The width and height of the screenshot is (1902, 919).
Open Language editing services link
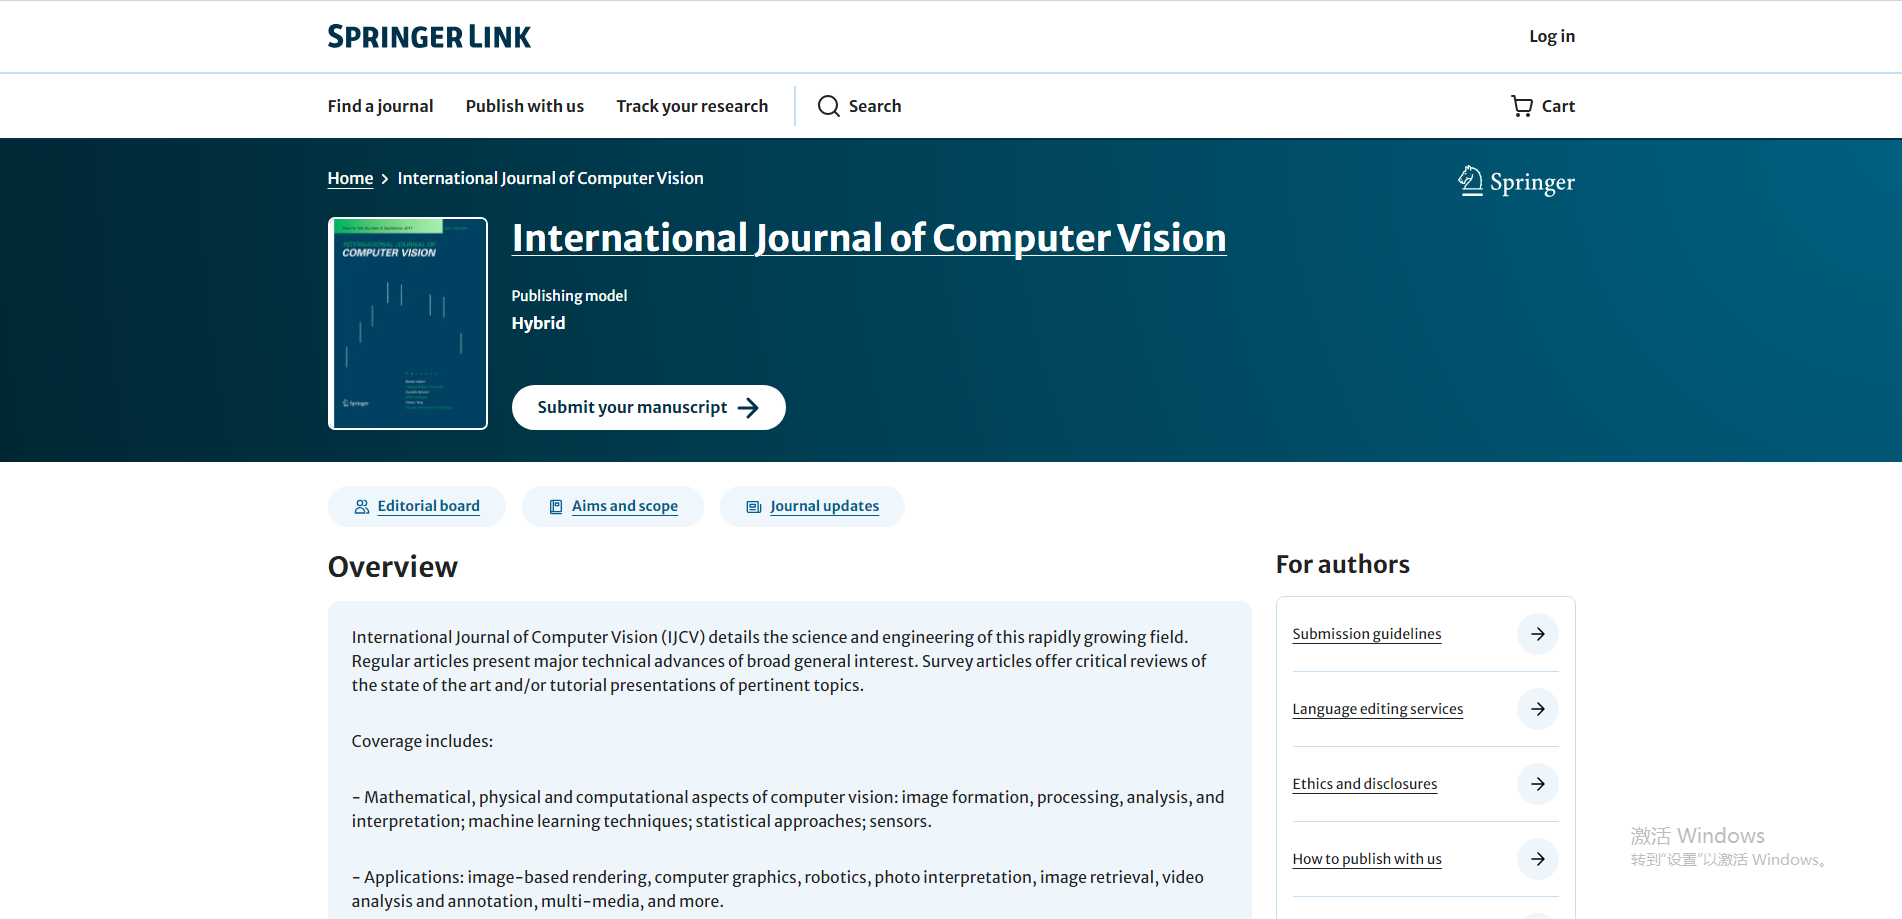[1378, 709]
